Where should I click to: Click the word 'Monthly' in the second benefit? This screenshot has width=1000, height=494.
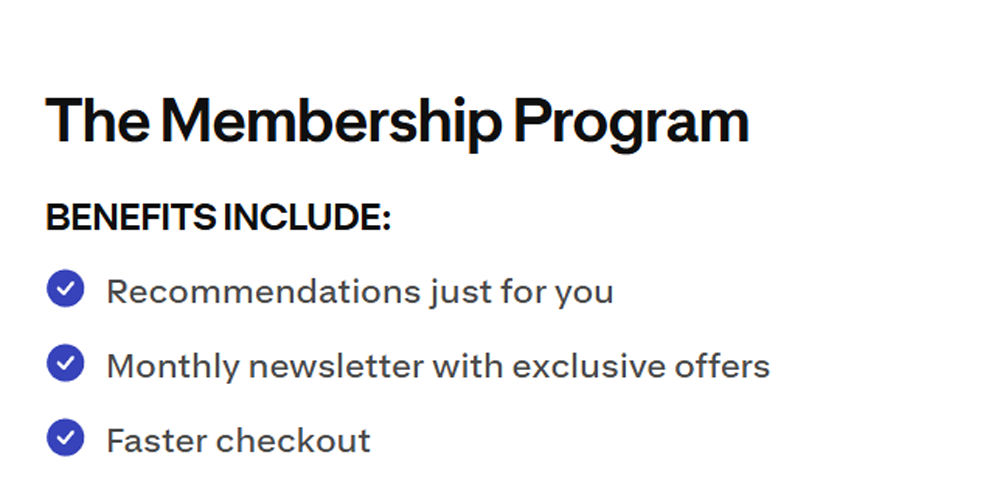pyautogui.click(x=172, y=366)
